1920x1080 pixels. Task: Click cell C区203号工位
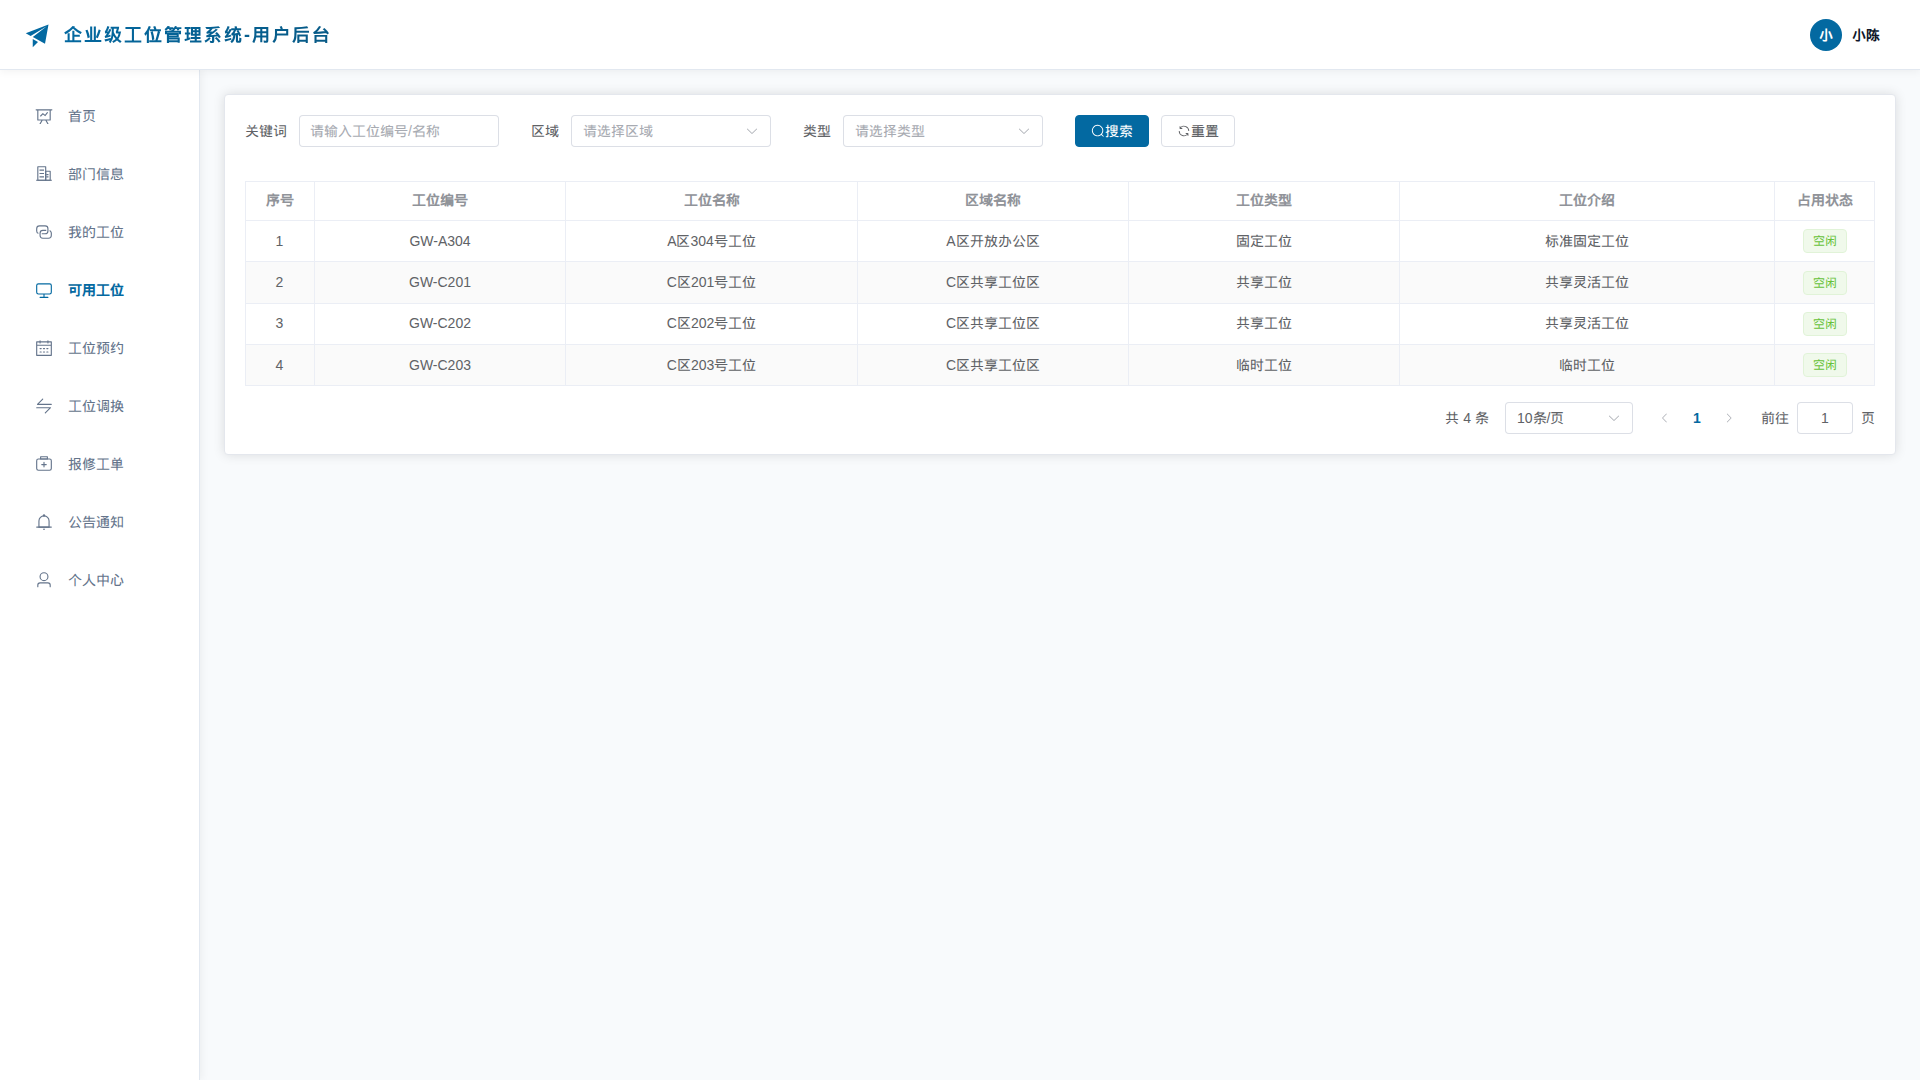tap(712, 365)
